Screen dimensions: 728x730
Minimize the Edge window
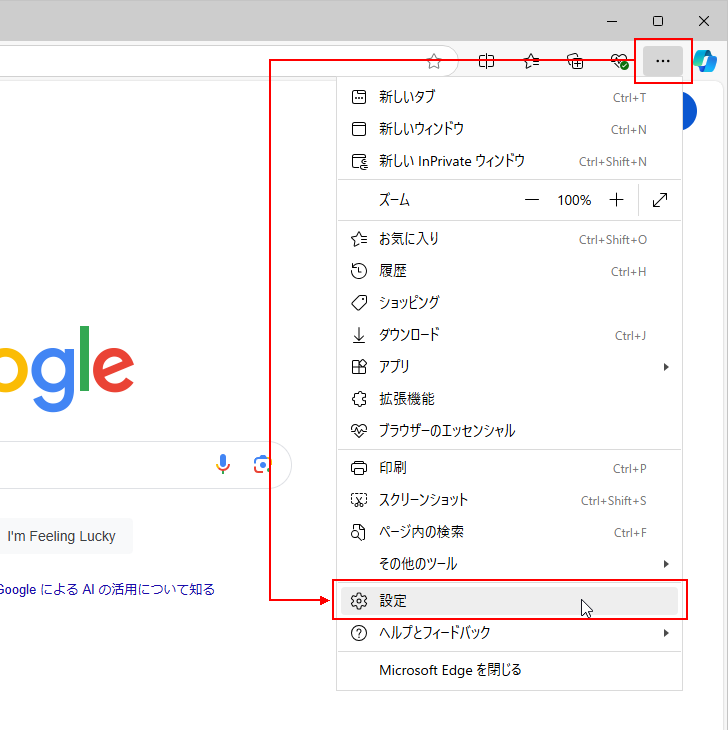click(612, 21)
